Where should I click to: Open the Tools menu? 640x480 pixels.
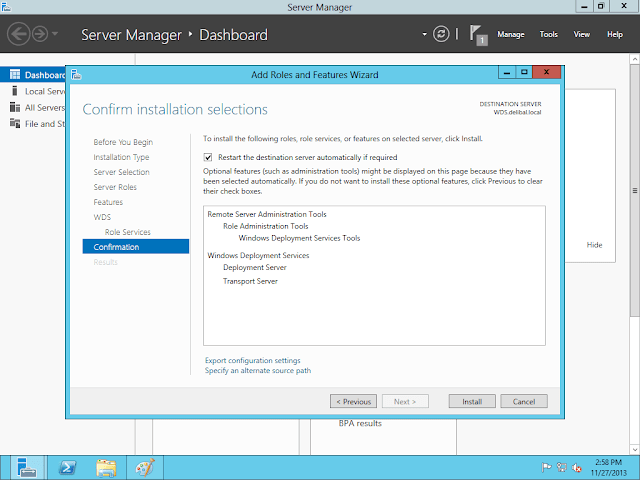548,35
